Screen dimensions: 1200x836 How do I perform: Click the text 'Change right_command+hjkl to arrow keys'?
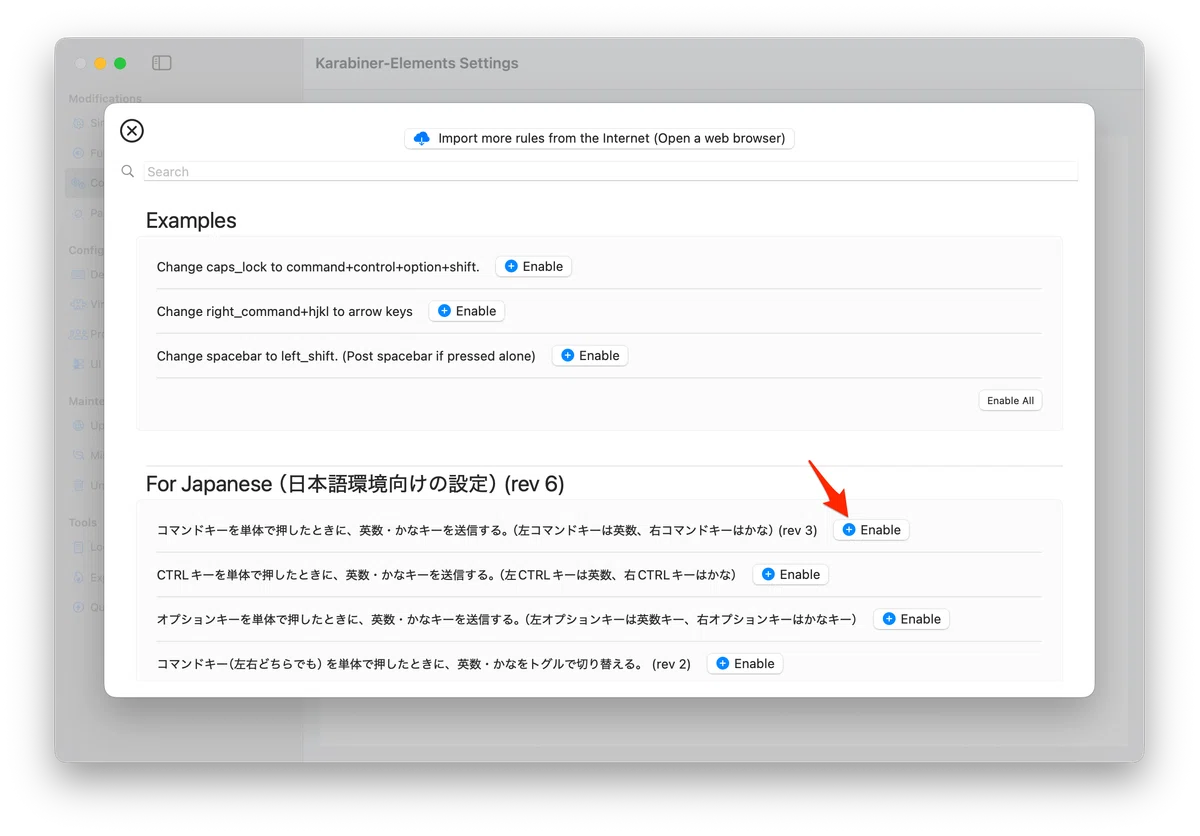pos(285,311)
